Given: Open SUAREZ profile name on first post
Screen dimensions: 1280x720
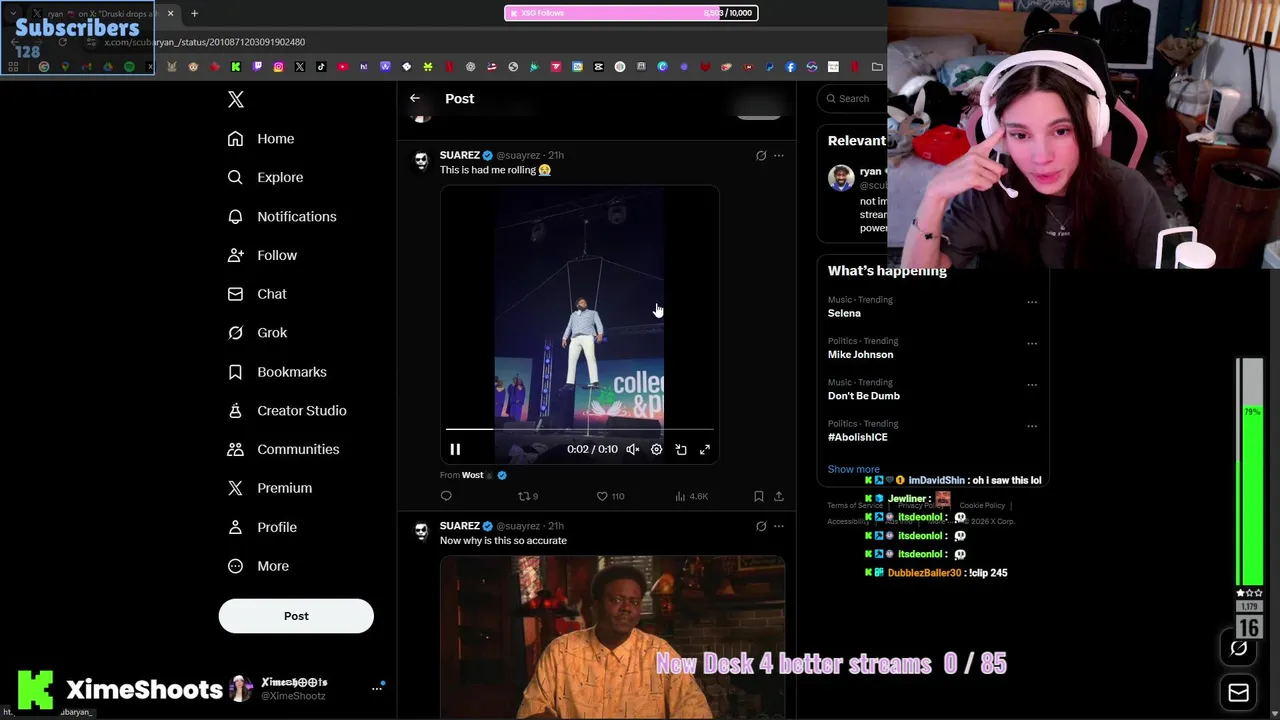Looking at the screenshot, I should point(460,155).
